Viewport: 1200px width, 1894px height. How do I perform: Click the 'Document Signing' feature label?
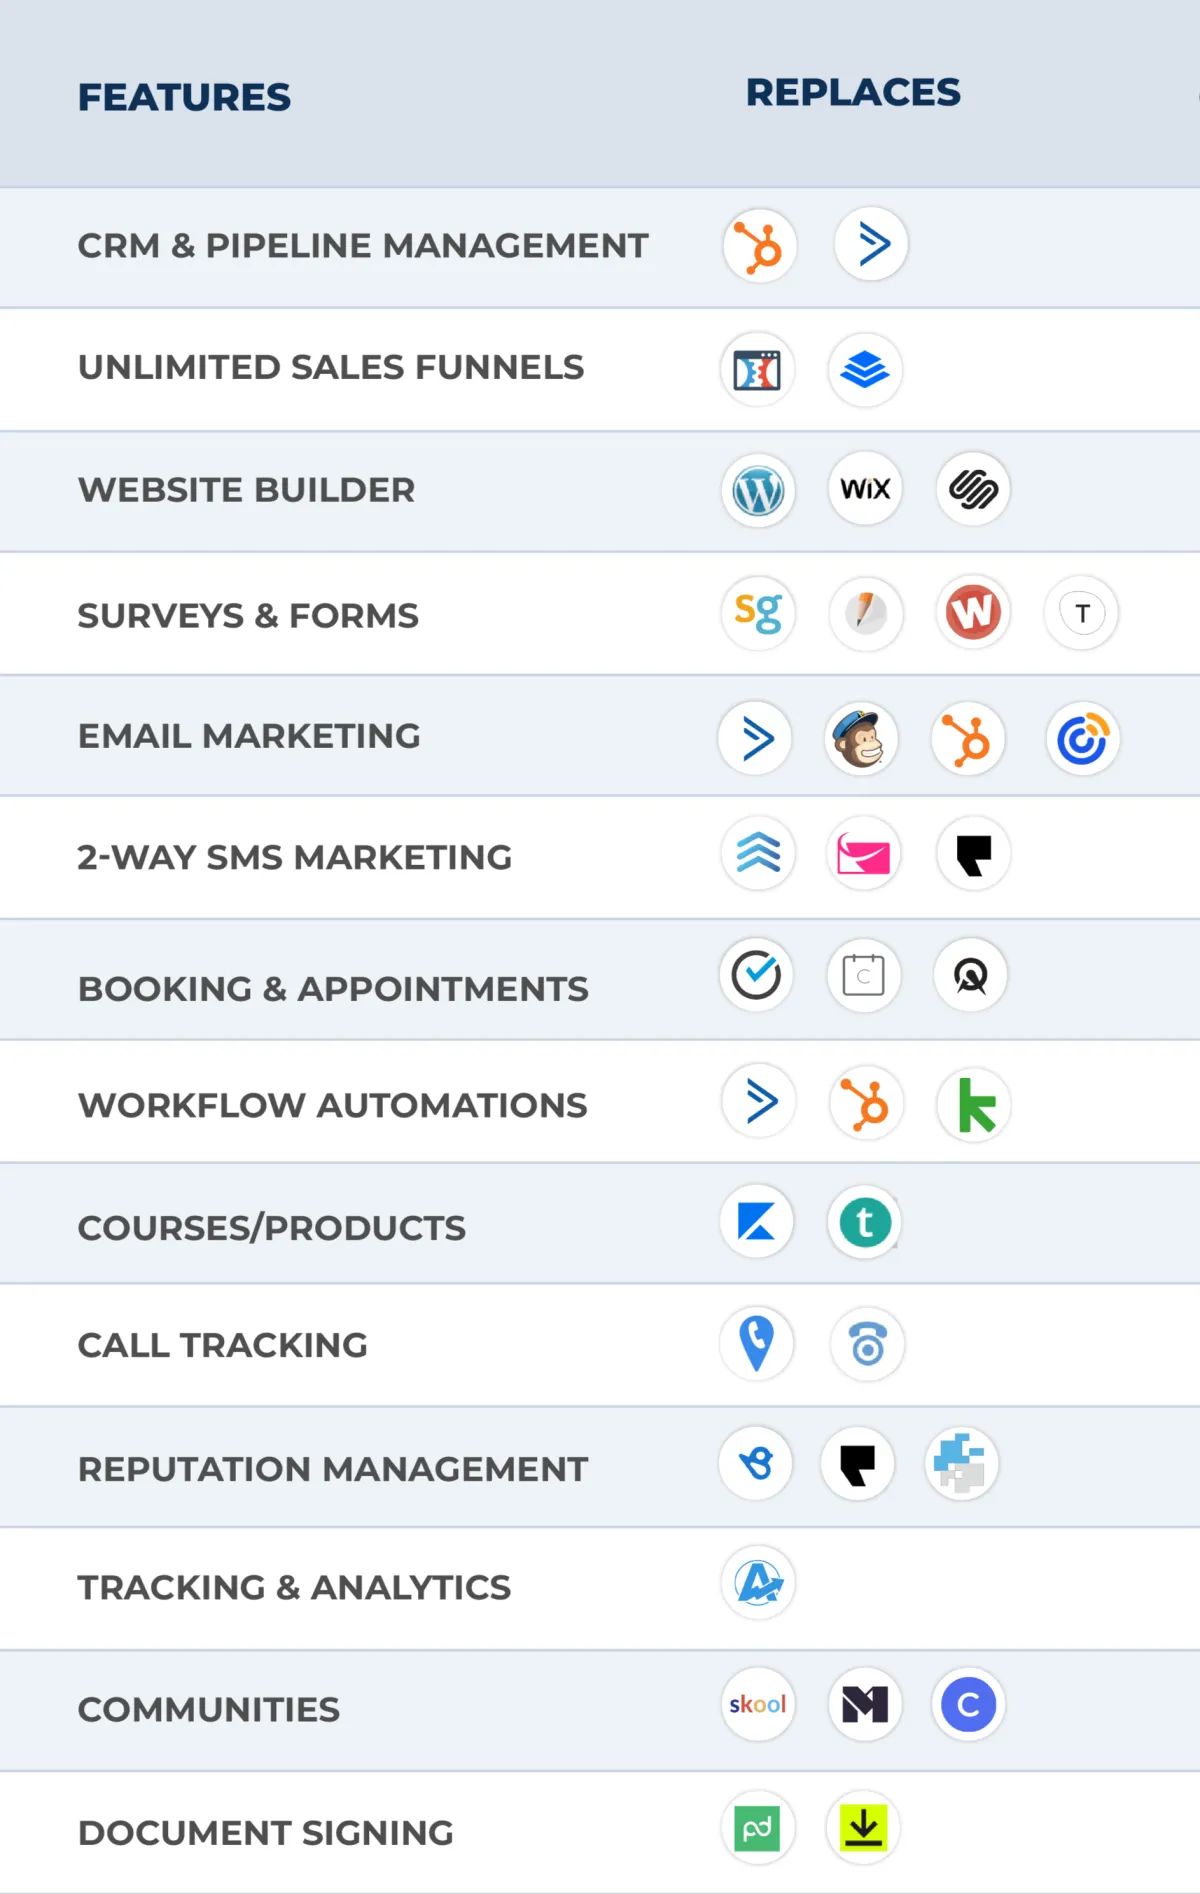coord(266,1833)
